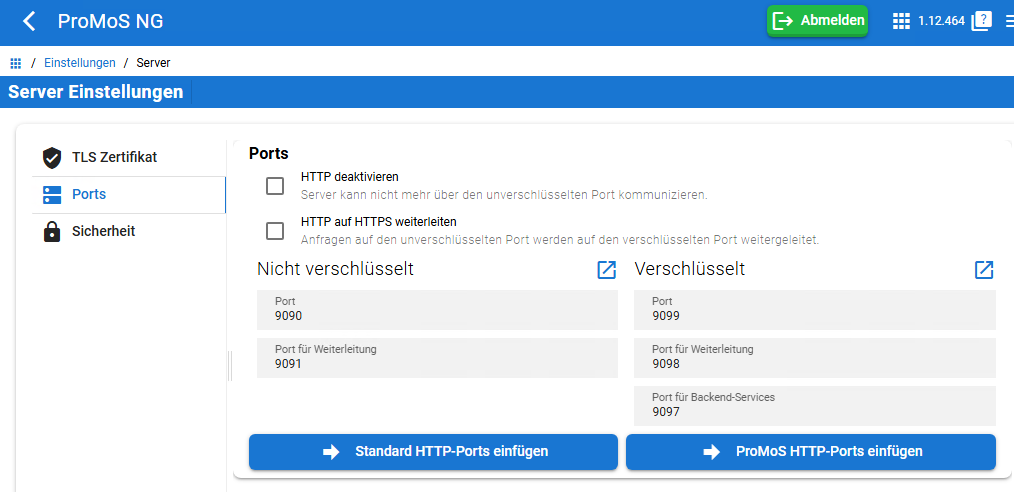Click the Server Einstellungen heading
The image size is (1014, 492).
coord(96,92)
